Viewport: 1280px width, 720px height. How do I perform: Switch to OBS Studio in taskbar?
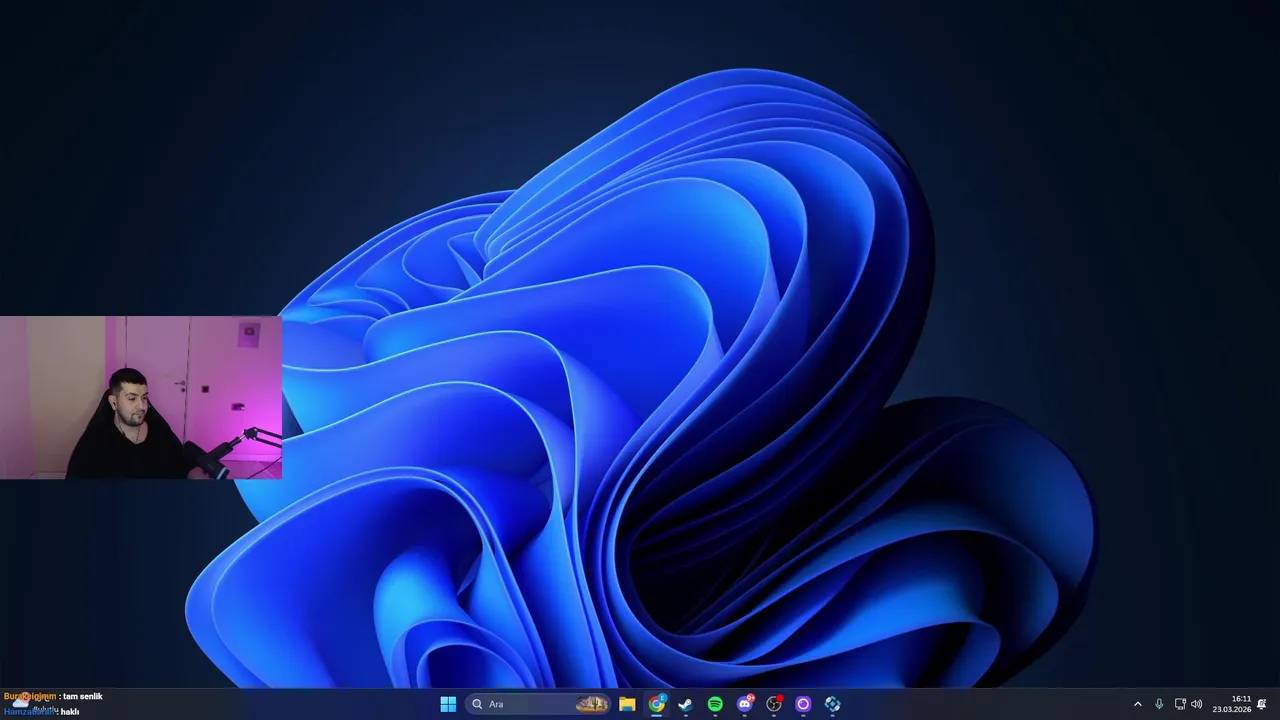pyautogui.click(x=774, y=704)
